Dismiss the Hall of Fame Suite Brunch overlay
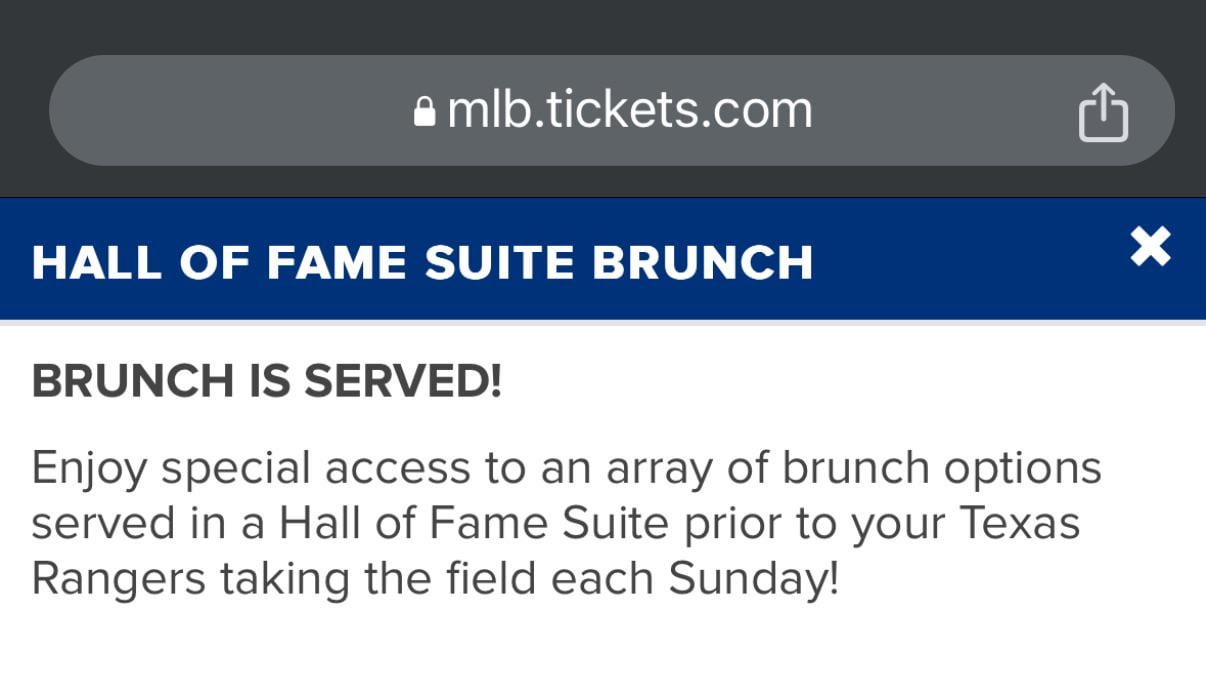This screenshot has width=1206, height=679. [x=1151, y=248]
